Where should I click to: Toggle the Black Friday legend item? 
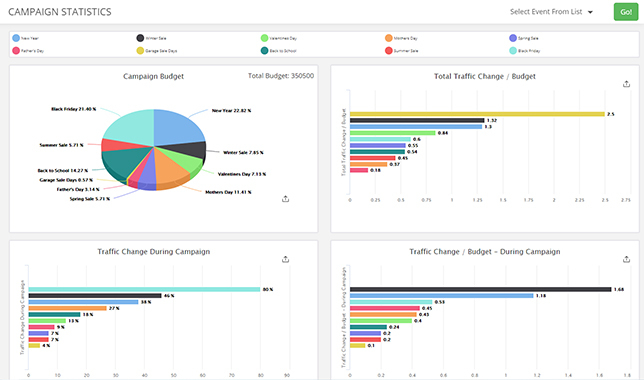[525, 51]
